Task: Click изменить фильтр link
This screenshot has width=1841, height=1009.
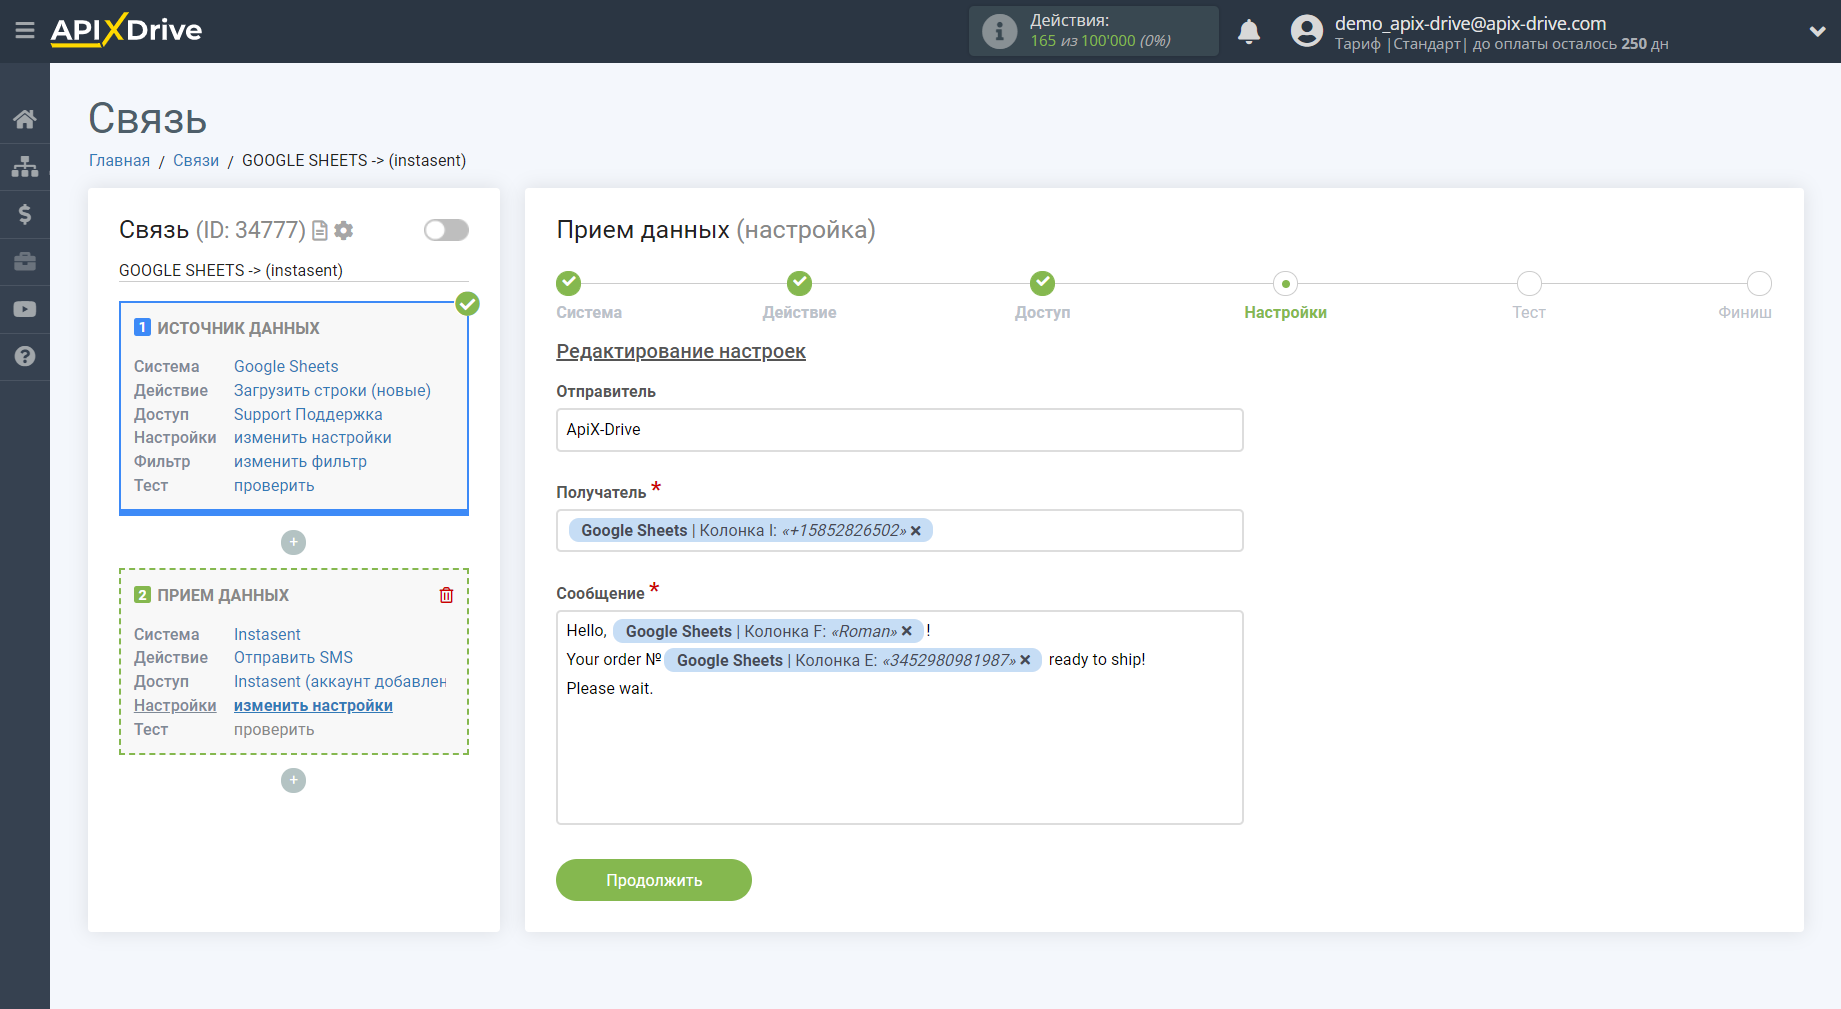Action: pos(300,461)
